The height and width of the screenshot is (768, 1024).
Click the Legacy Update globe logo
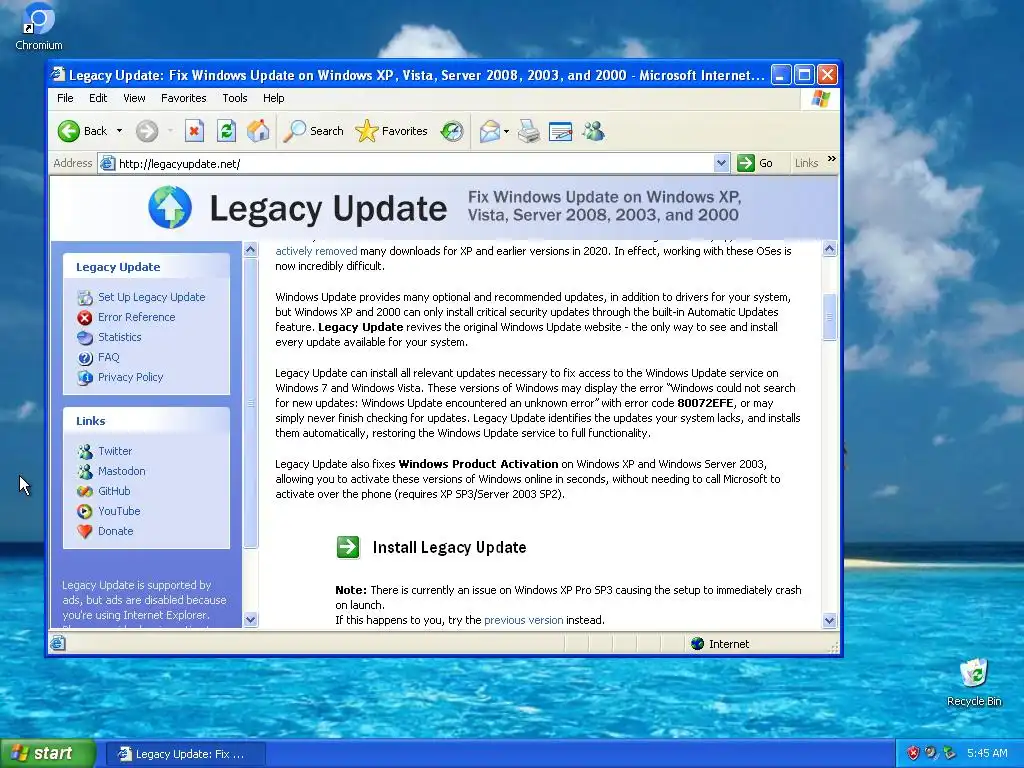[170, 208]
